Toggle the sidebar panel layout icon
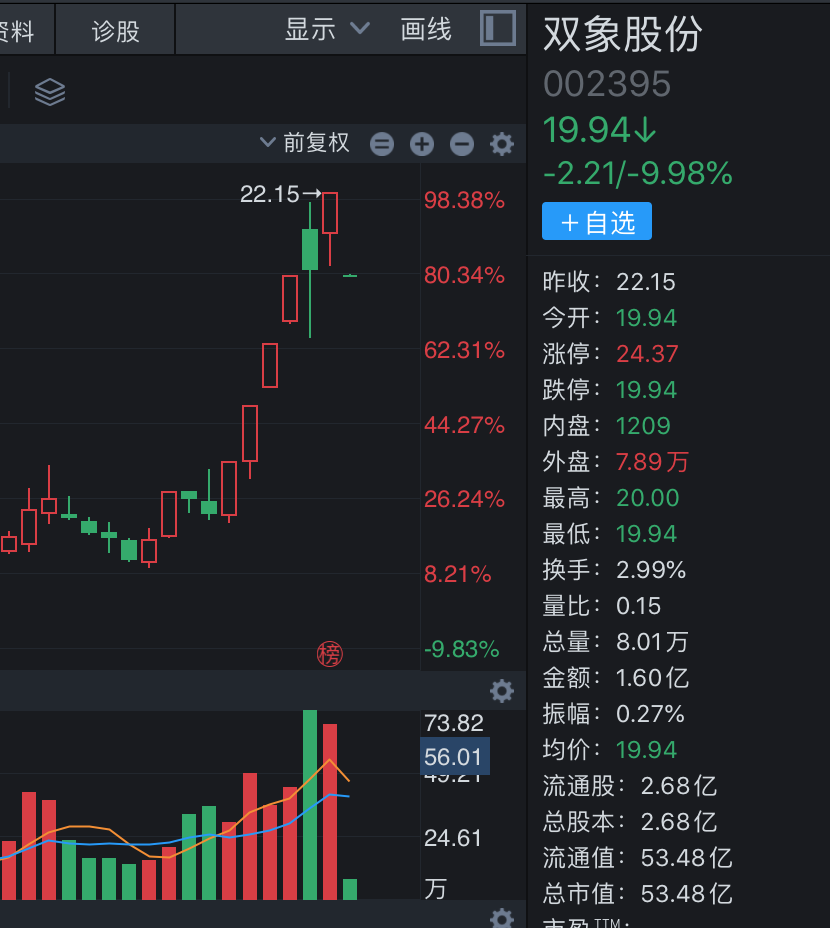The height and width of the screenshot is (928, 830). click(x=497, y=28)
